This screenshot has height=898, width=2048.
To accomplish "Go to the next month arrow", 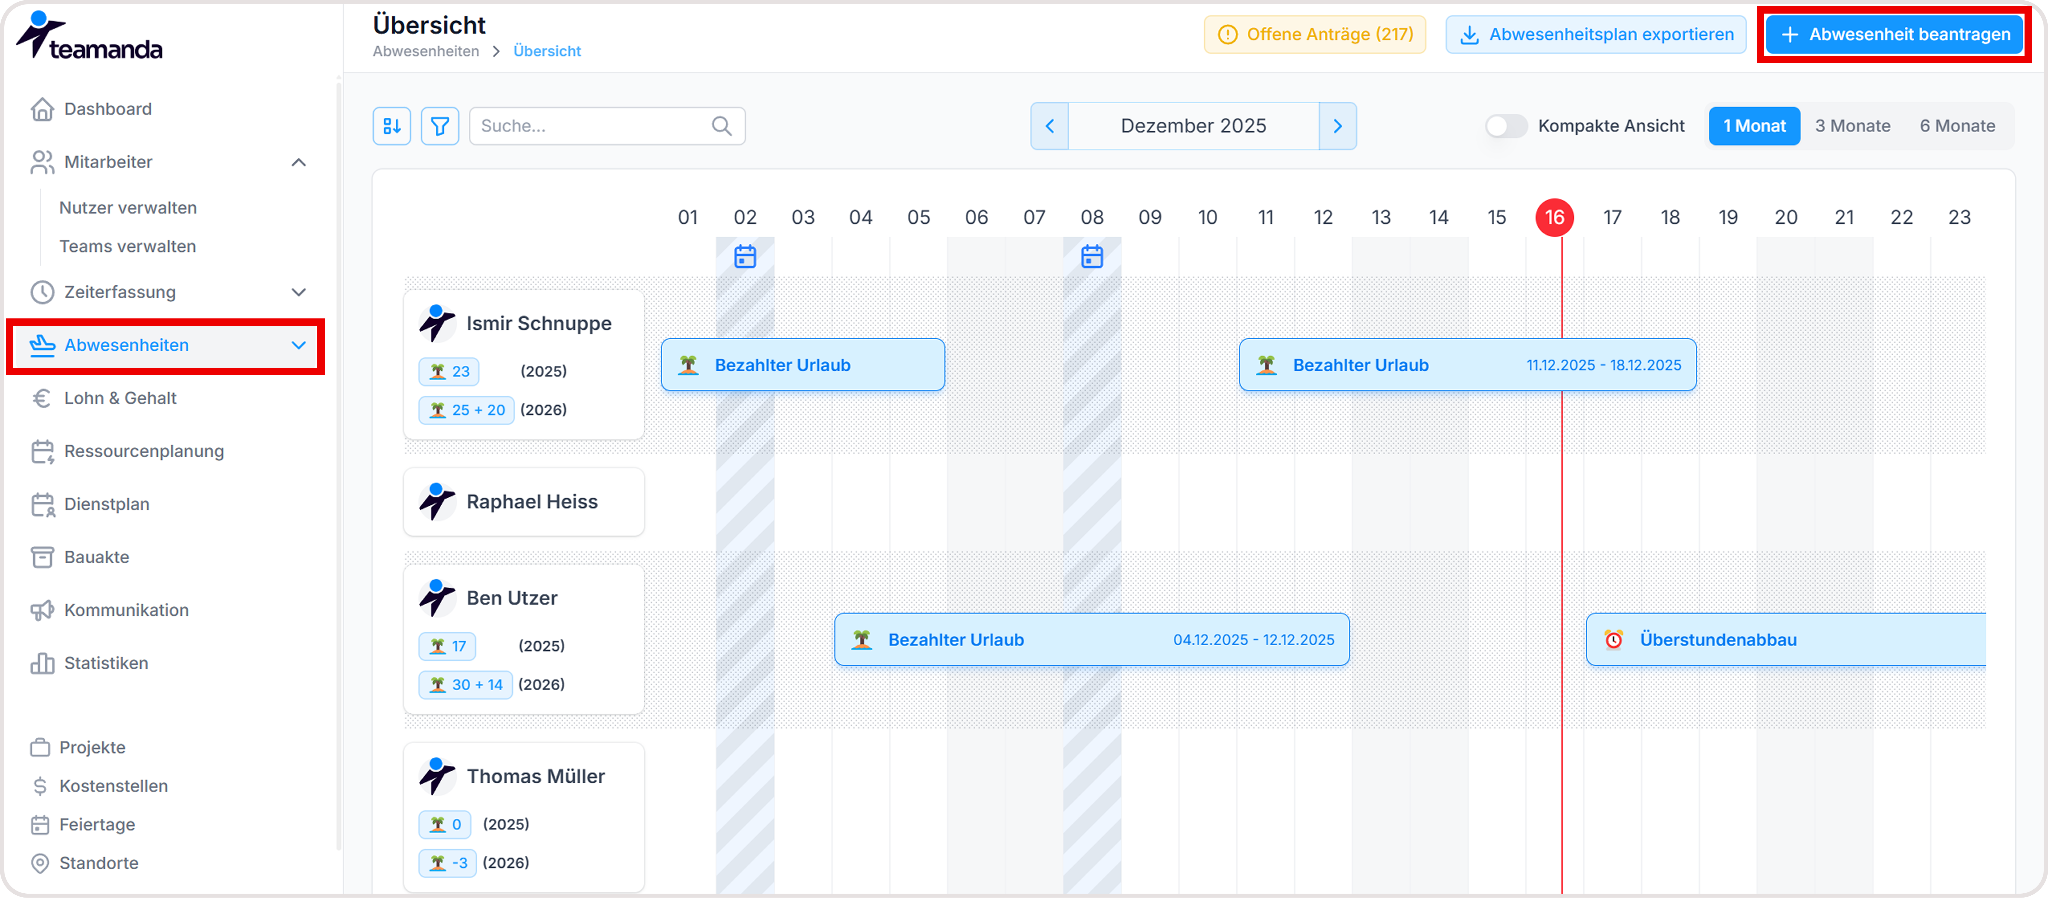I will [x=1338, y=126].
